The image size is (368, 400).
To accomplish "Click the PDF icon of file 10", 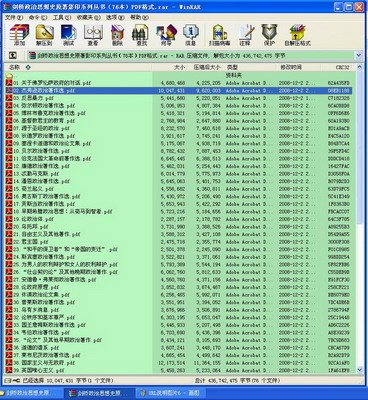I will [x=9, y=151].
